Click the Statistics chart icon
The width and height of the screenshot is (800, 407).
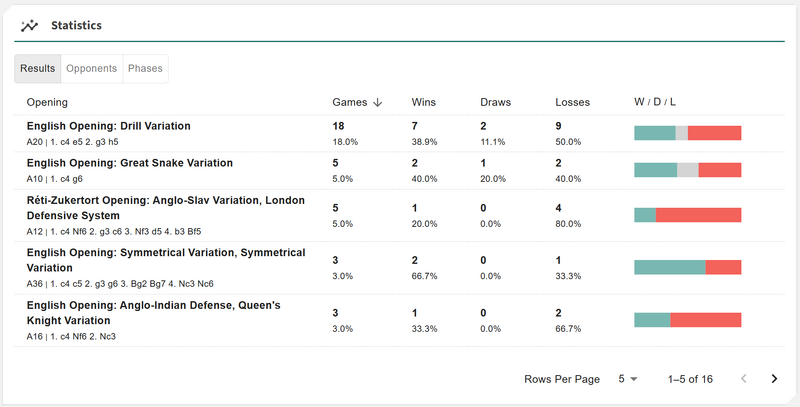coord(30,25)
